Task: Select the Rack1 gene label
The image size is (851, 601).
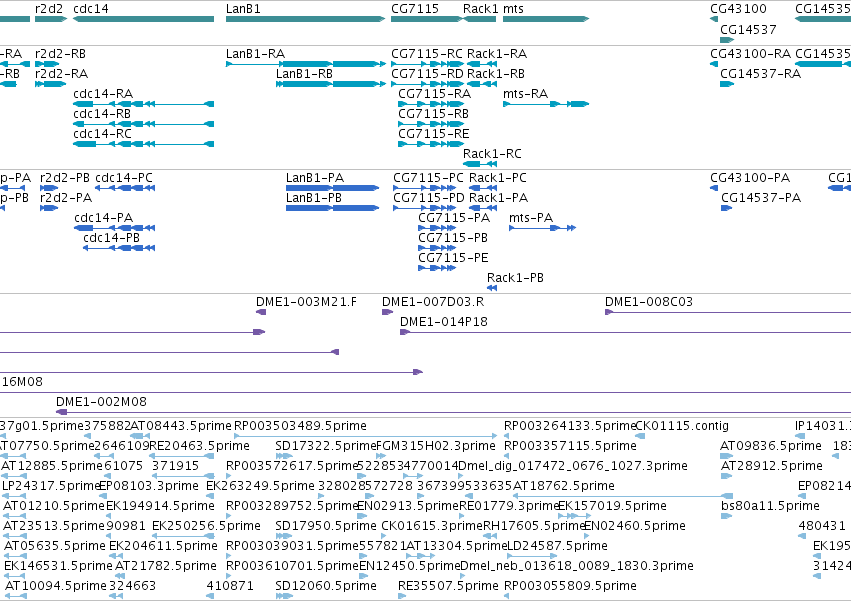Action: (x=480, y=9)
